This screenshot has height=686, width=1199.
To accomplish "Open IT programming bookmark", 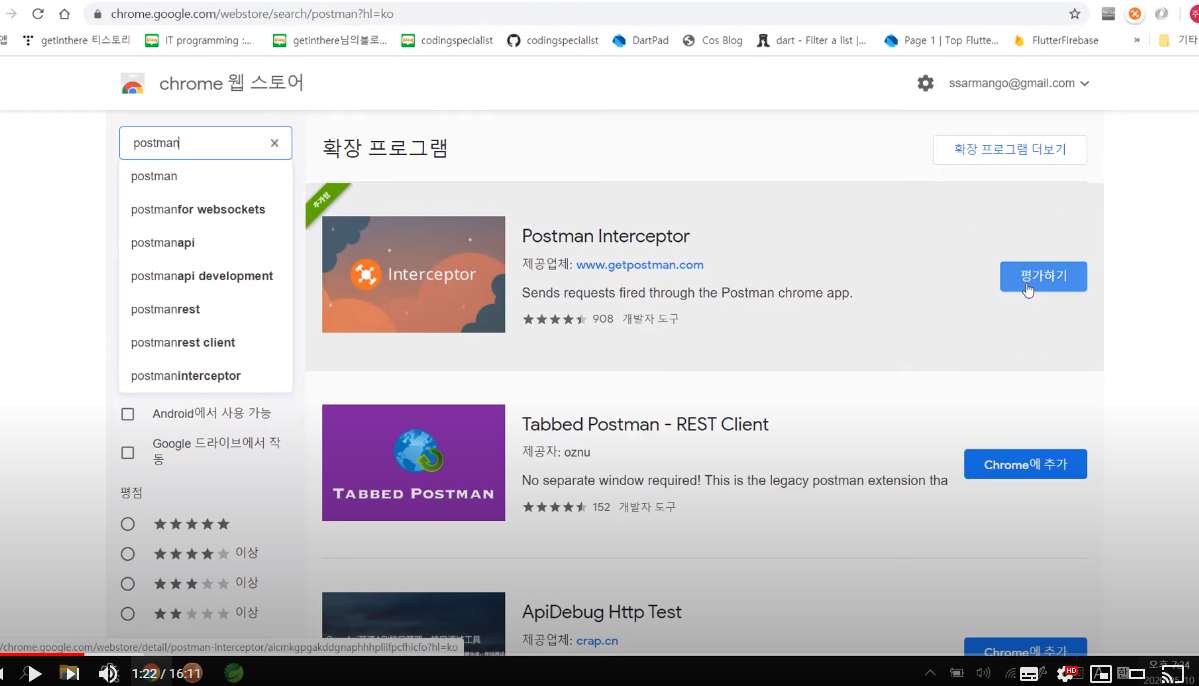I will pyautogui.click(x=199, y=41).
